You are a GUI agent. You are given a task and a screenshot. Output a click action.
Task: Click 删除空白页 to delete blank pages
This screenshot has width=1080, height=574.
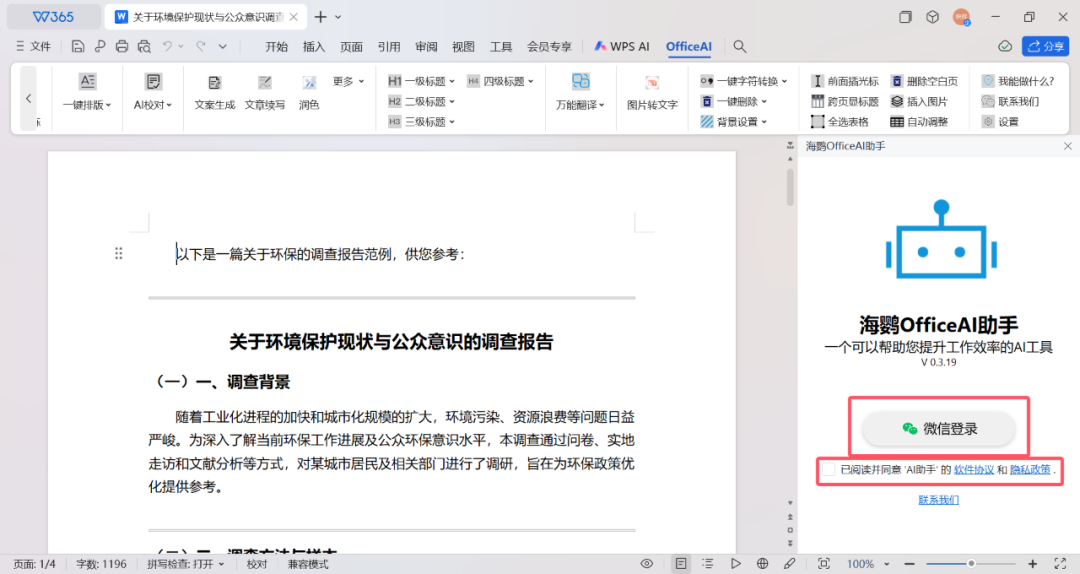pos(924,81)
